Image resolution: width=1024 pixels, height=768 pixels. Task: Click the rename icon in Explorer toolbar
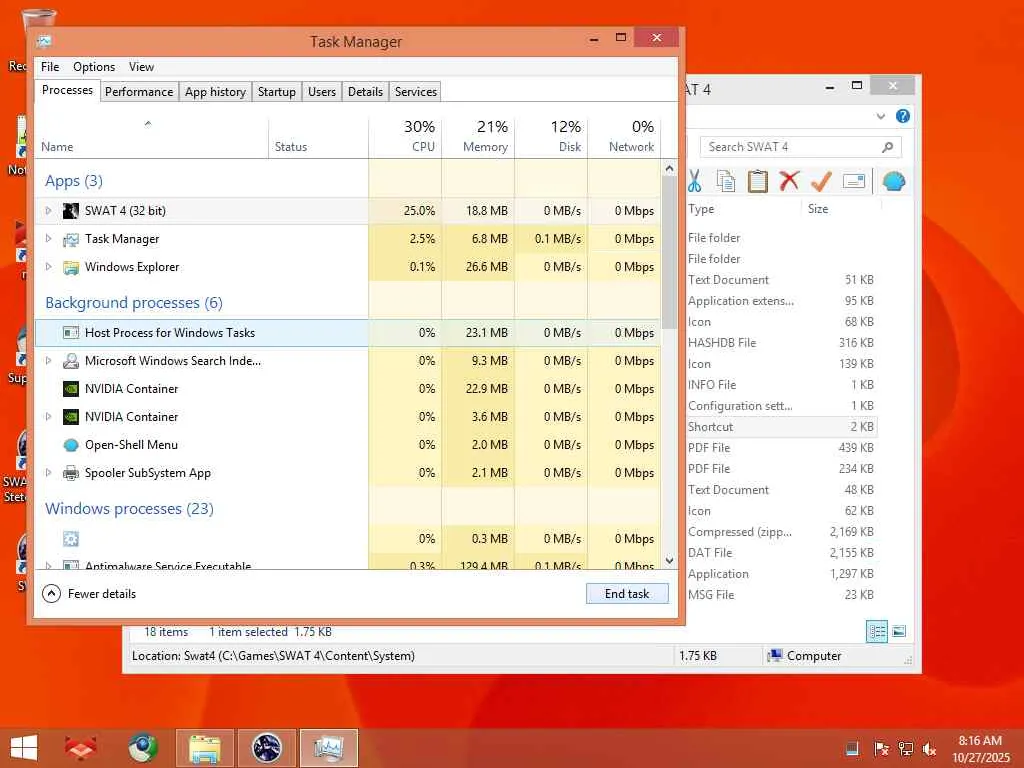854,181
